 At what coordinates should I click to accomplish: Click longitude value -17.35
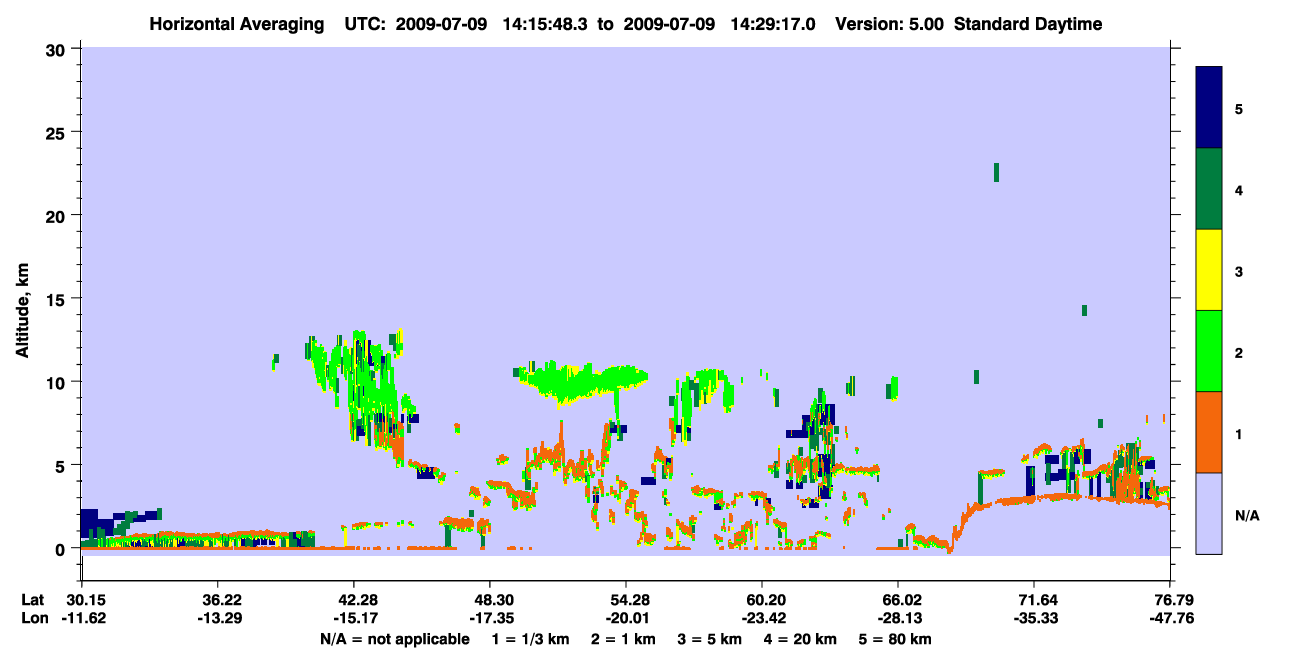tap(489, 618)
